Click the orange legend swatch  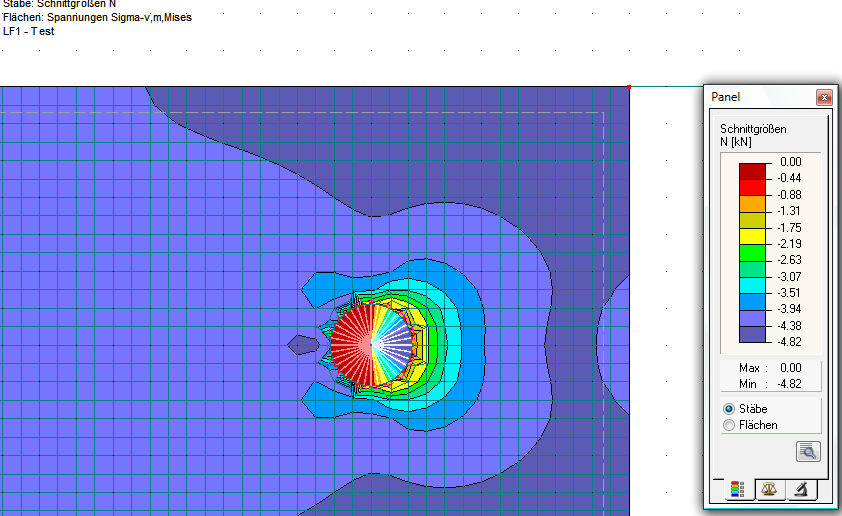click(752, 204)
